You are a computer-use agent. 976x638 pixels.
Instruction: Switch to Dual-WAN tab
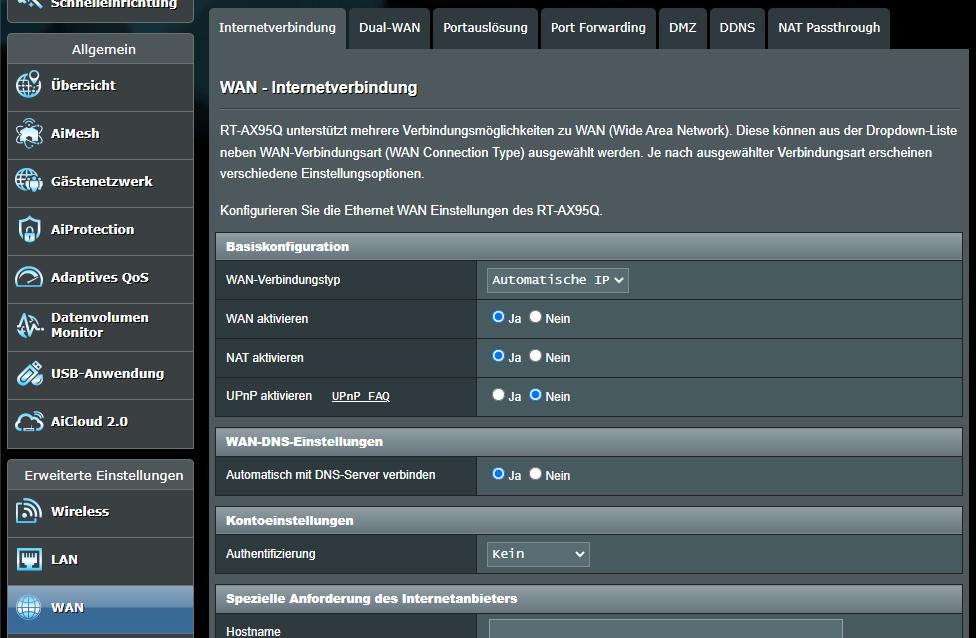tap(390, 28)
